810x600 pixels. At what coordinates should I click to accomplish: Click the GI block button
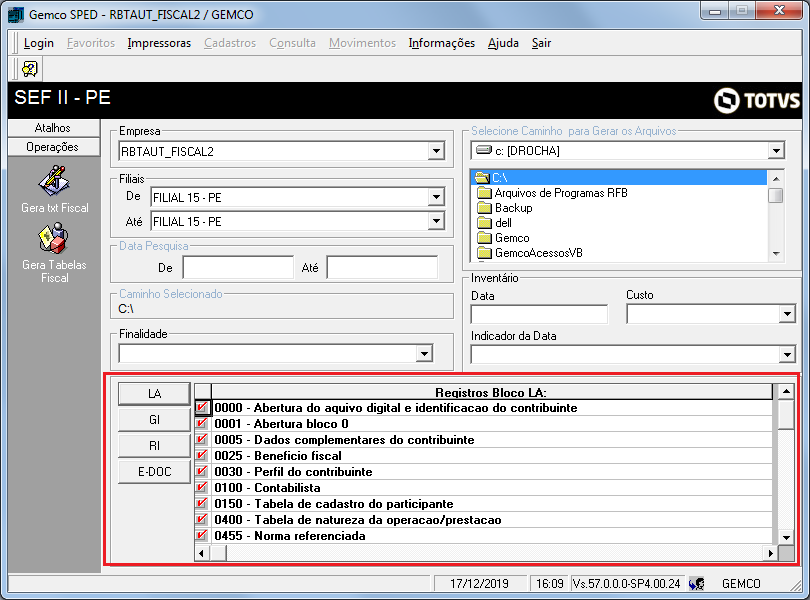click(154, 420)
